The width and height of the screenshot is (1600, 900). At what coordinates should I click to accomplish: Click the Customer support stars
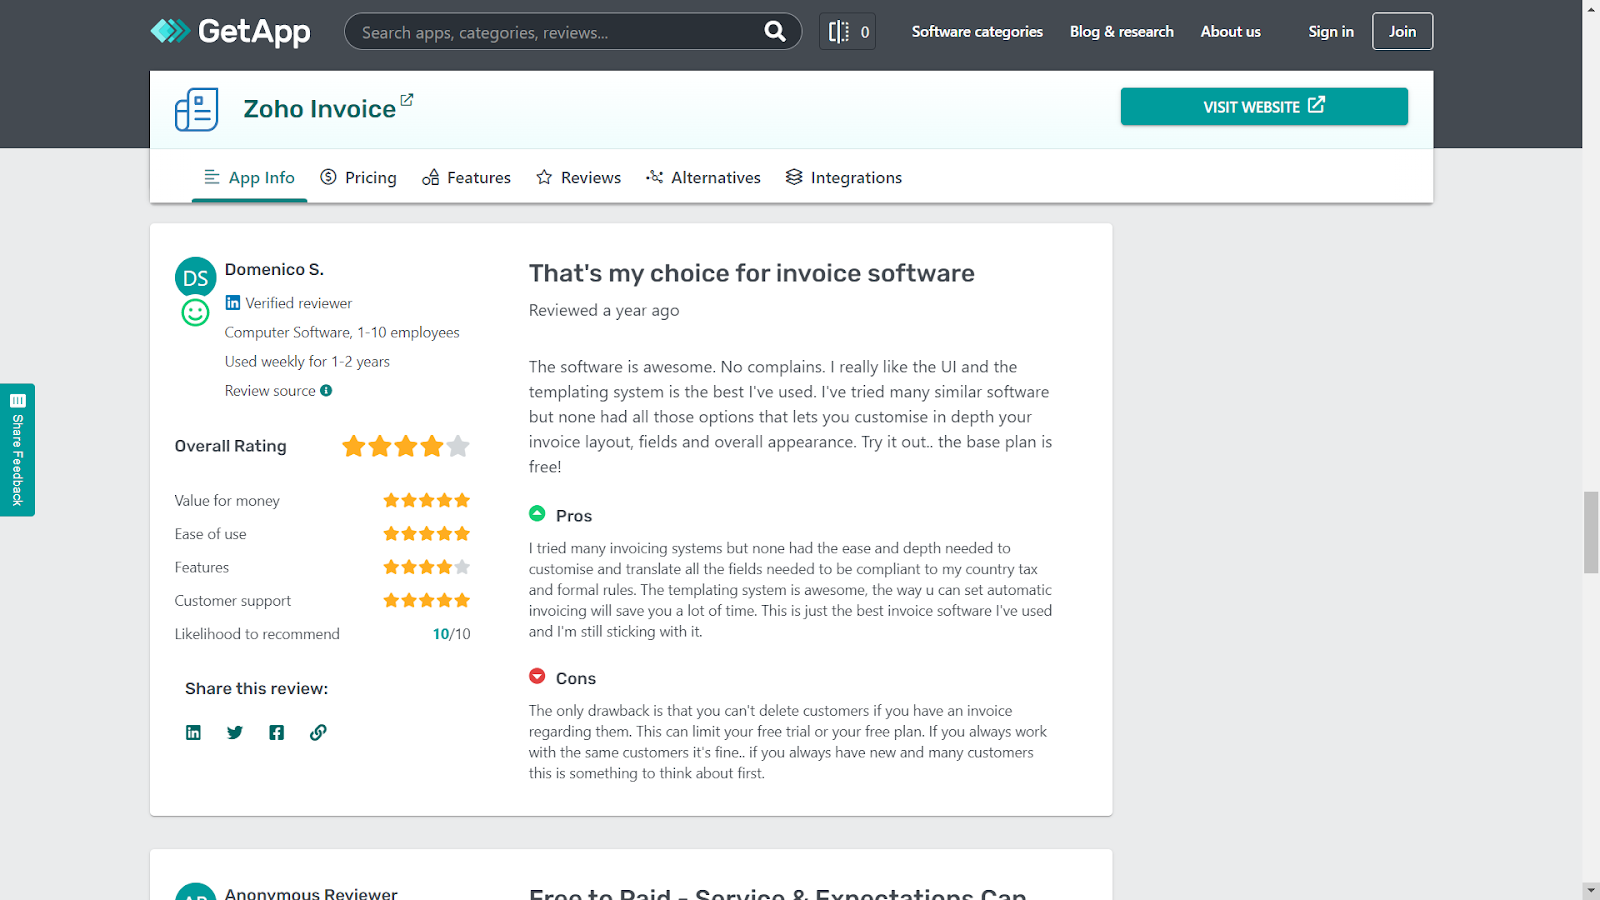pyautogui.click(x=427, y=601)
